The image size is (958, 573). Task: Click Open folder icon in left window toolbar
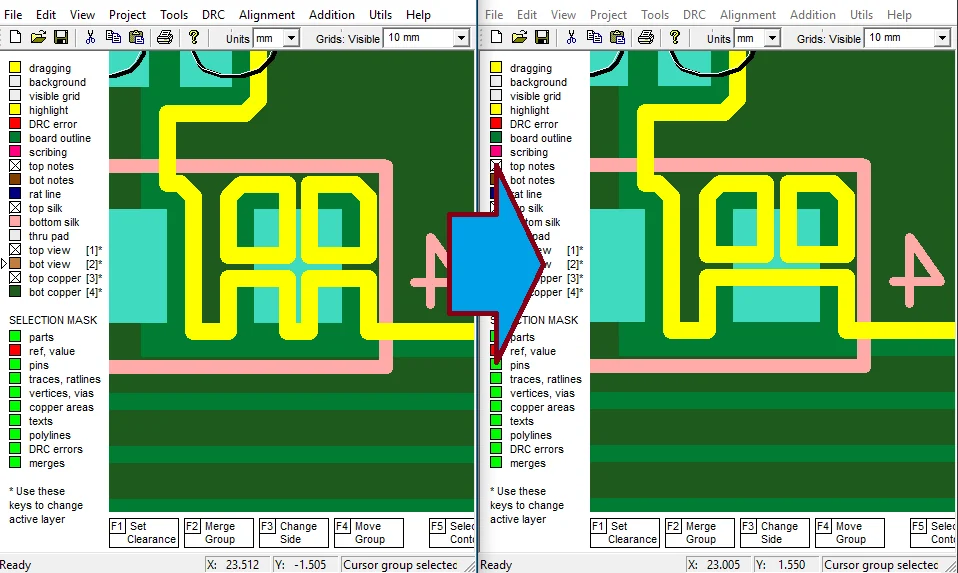[x=38, y=38]
